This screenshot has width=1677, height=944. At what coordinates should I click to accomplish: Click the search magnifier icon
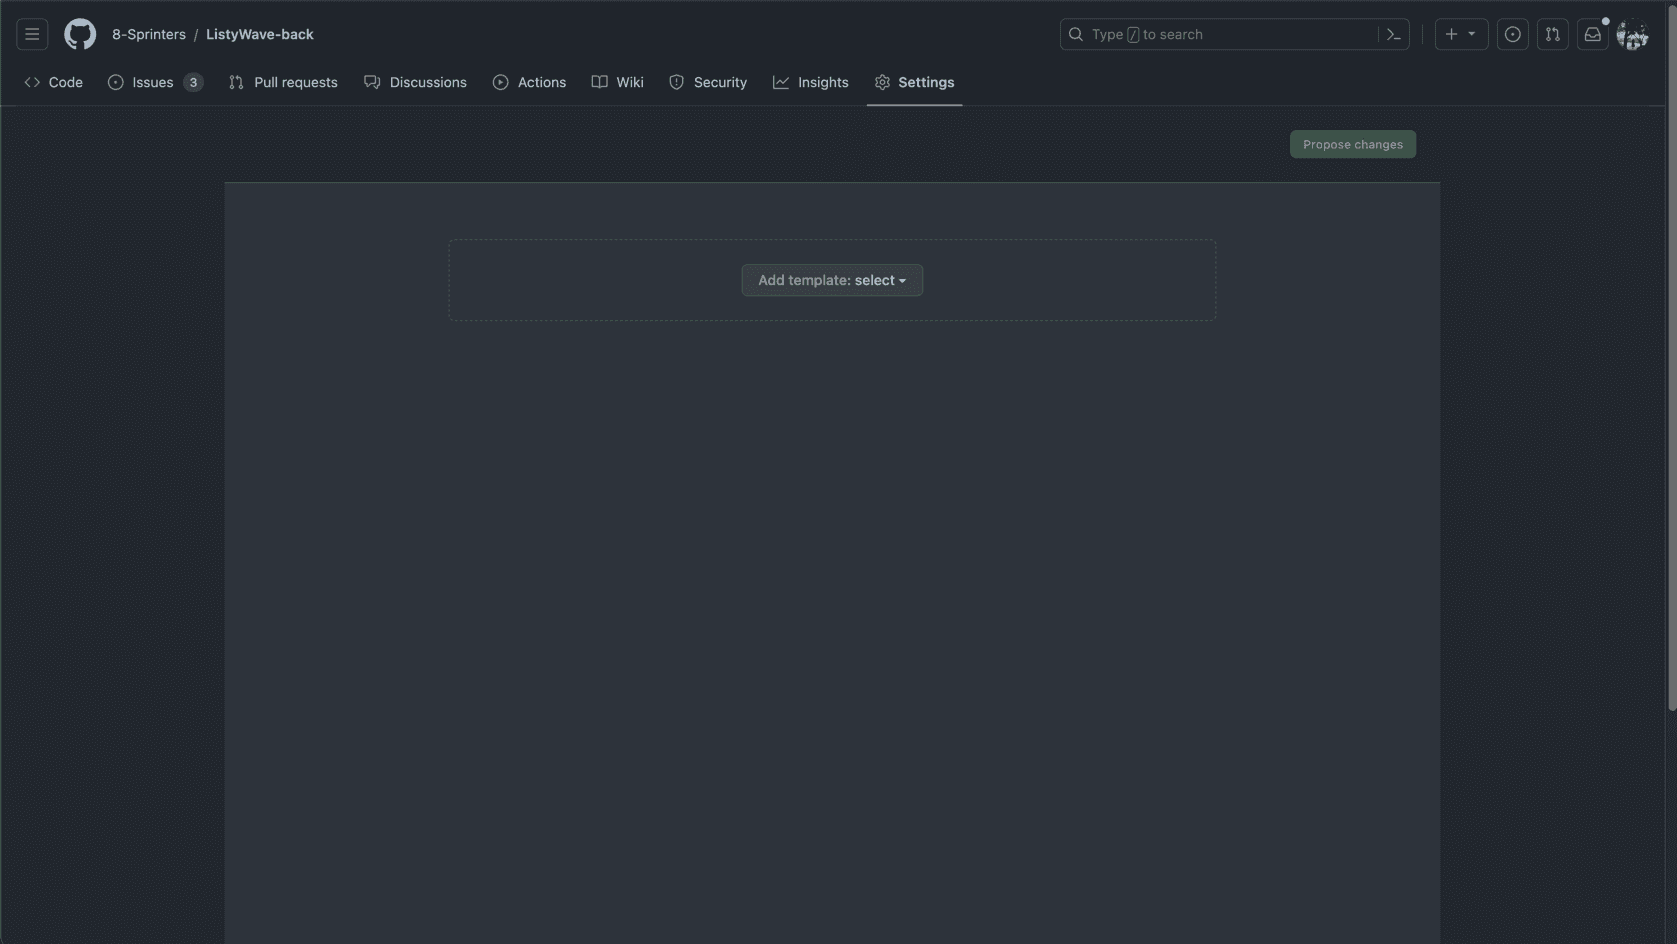pyautogui.click(x=1076, y=34)
